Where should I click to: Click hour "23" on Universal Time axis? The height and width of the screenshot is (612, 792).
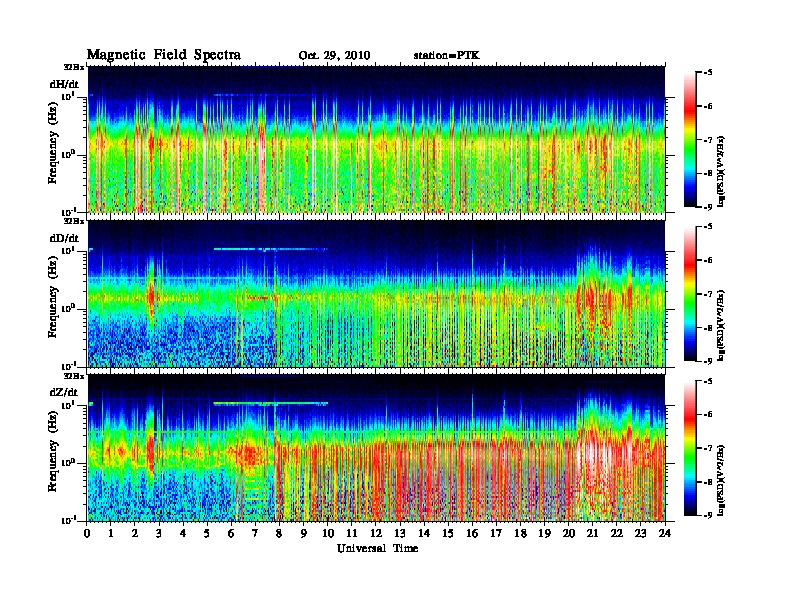640,533
